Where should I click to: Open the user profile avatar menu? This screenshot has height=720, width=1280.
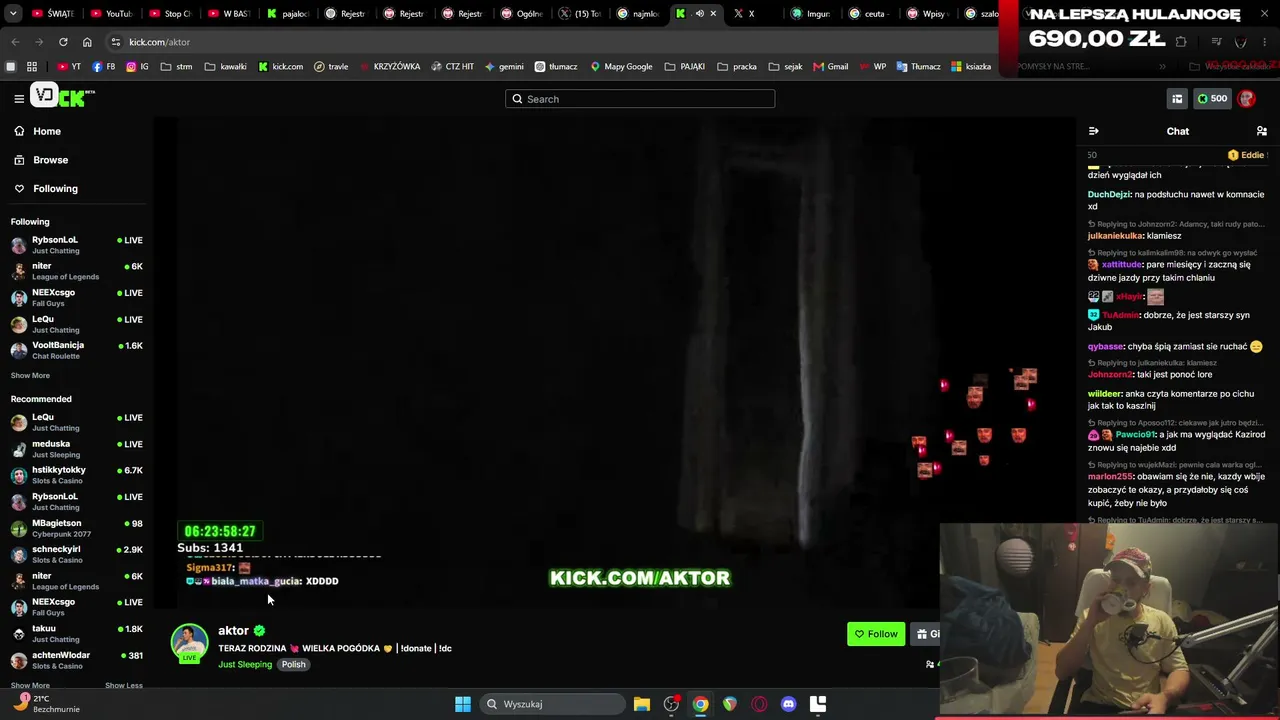[1246, 99]
